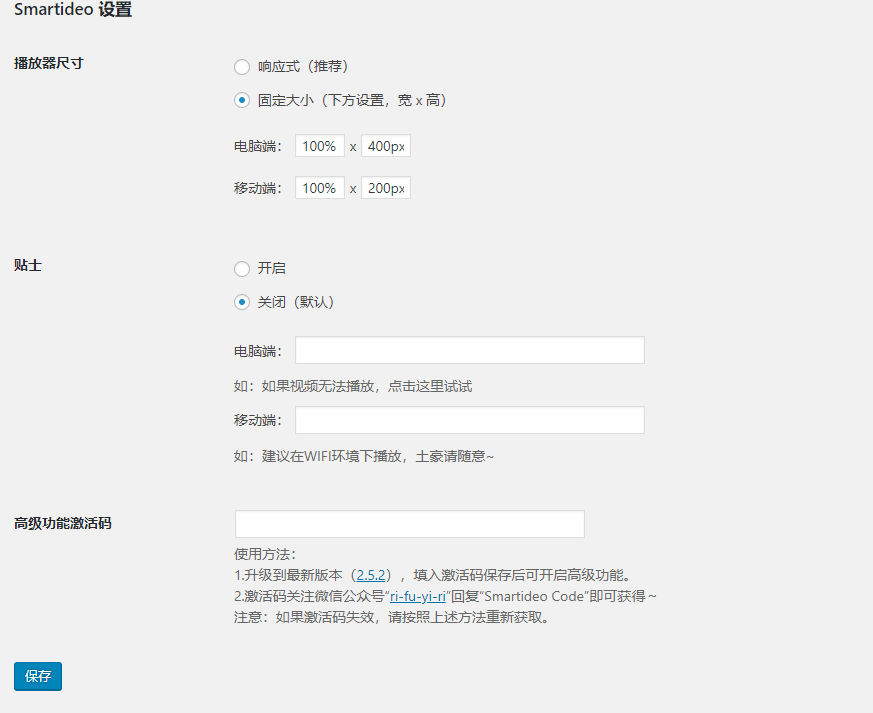
Task: Enable the 开启 tips option
Action: point(241,268)
